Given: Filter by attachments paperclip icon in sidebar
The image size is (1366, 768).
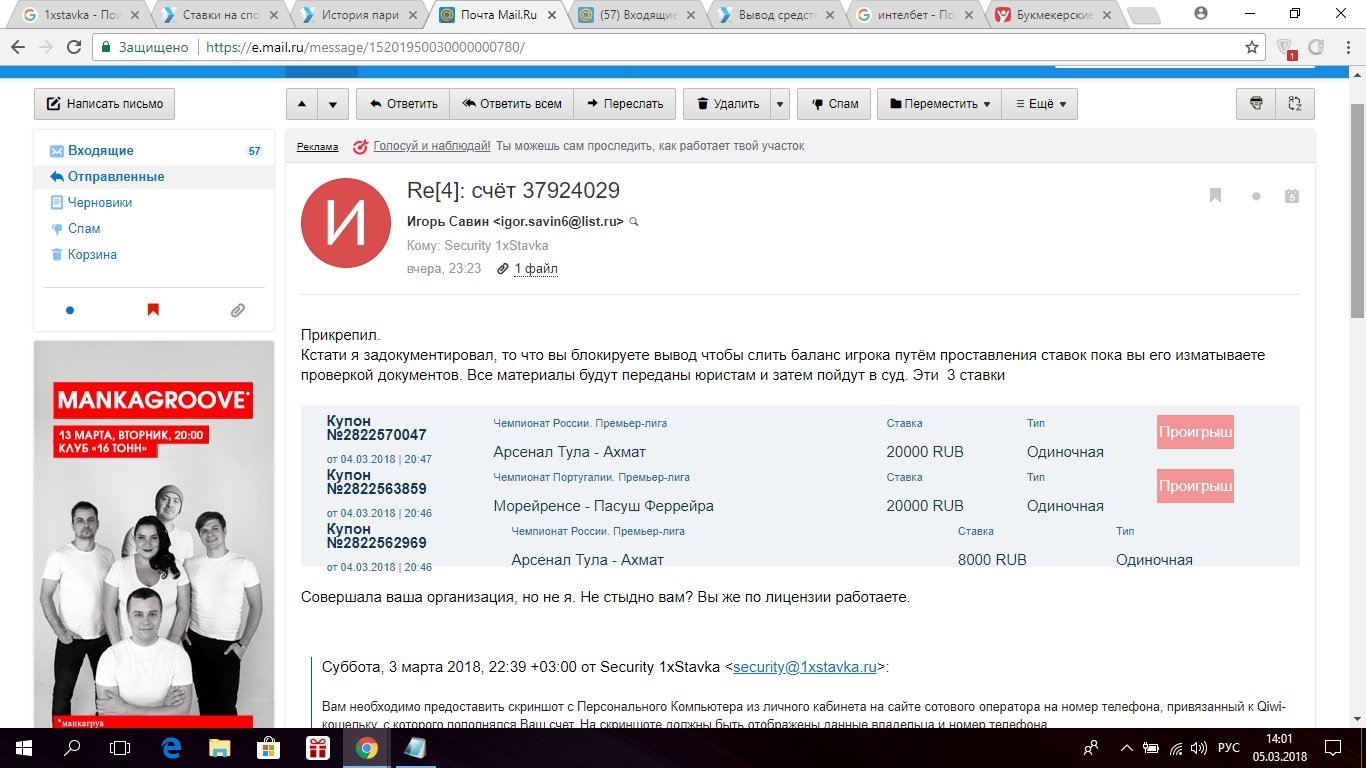Looking at the screenshot, I should [237, 310].
